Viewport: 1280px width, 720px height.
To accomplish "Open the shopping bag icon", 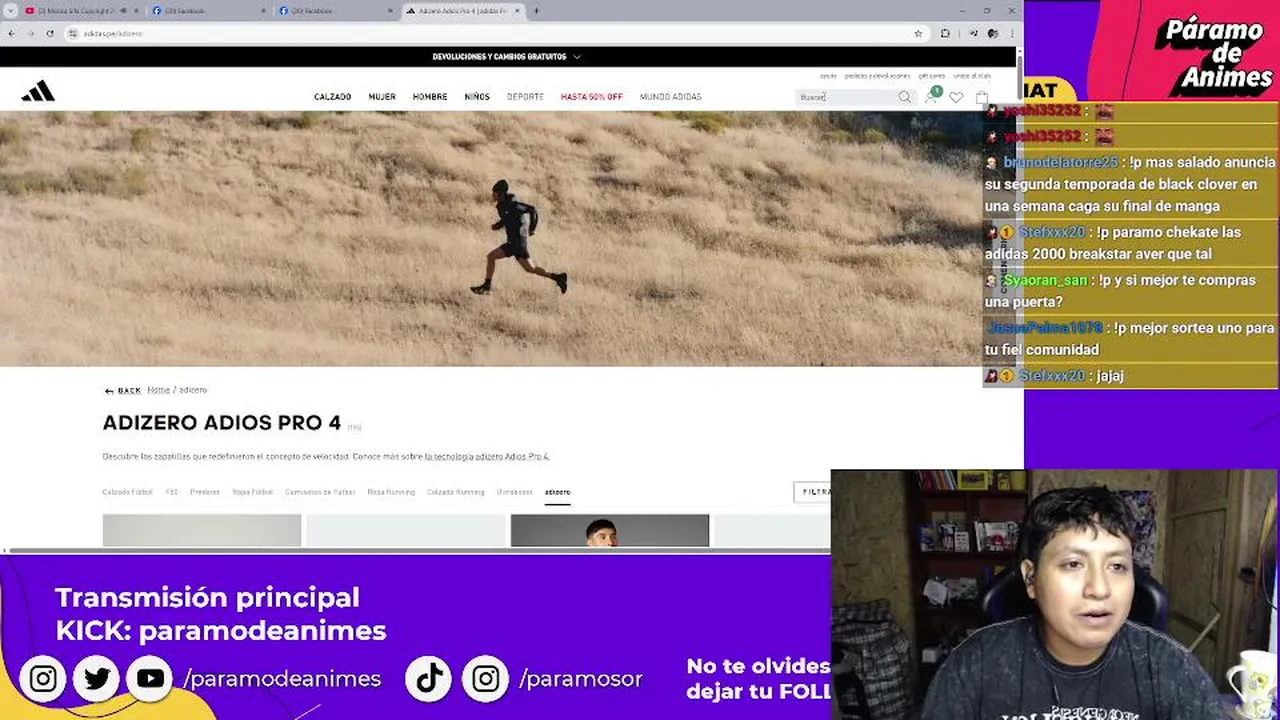I will click(981, 97).
